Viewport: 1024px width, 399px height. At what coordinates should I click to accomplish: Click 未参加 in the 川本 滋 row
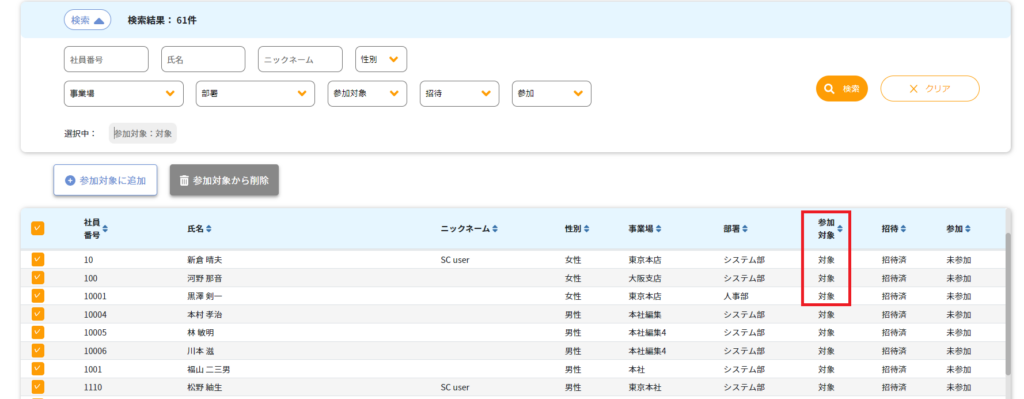pos(959,351)
